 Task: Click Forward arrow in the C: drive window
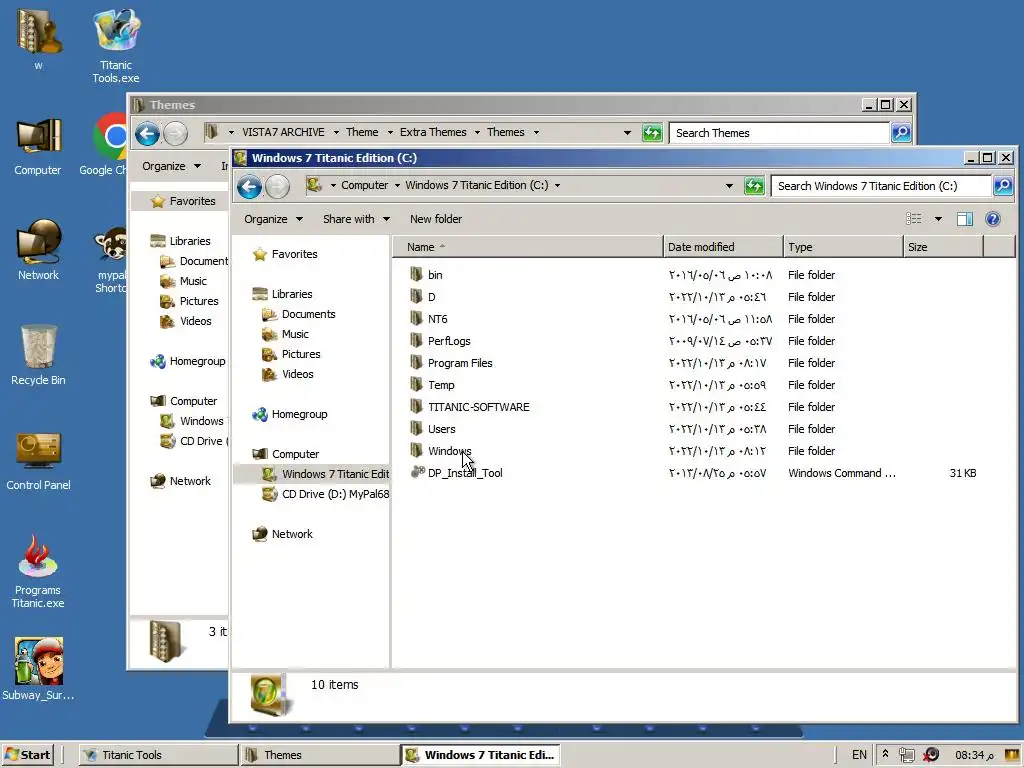pos(277,187)
